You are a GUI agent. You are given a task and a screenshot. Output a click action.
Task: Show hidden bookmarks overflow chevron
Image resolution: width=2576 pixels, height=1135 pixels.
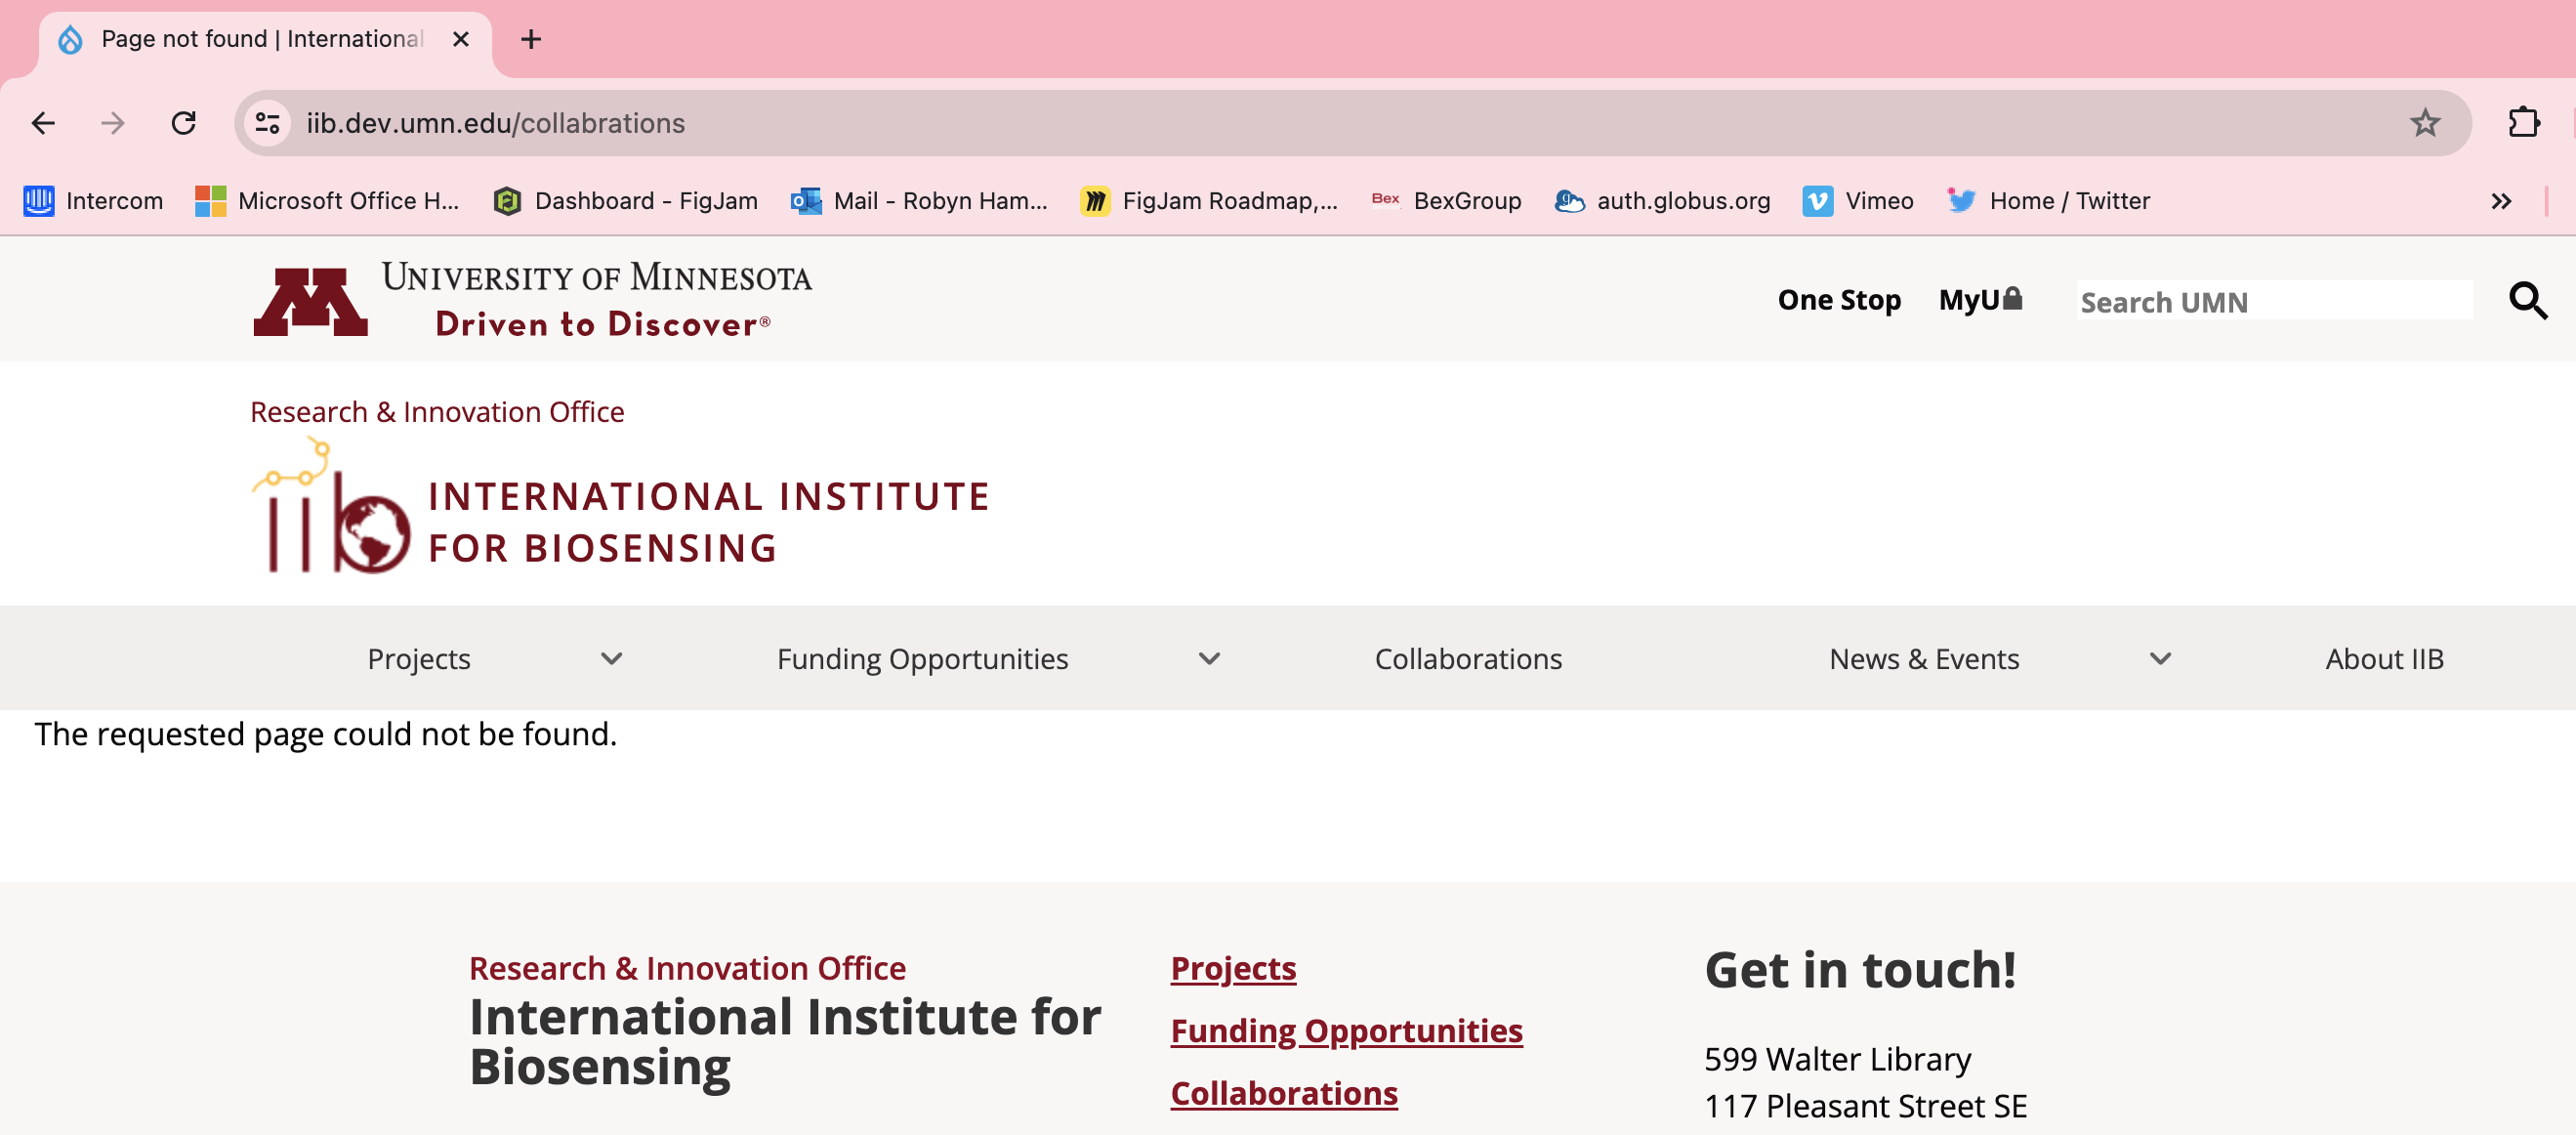2500,201
